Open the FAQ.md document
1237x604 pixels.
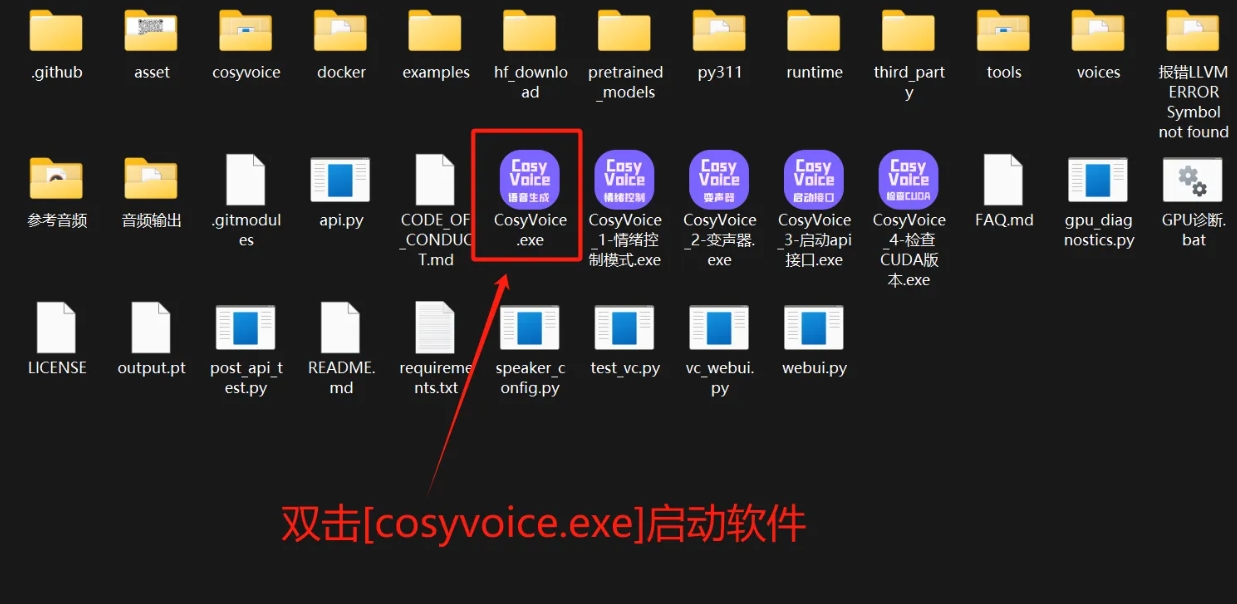[1003, 183]
